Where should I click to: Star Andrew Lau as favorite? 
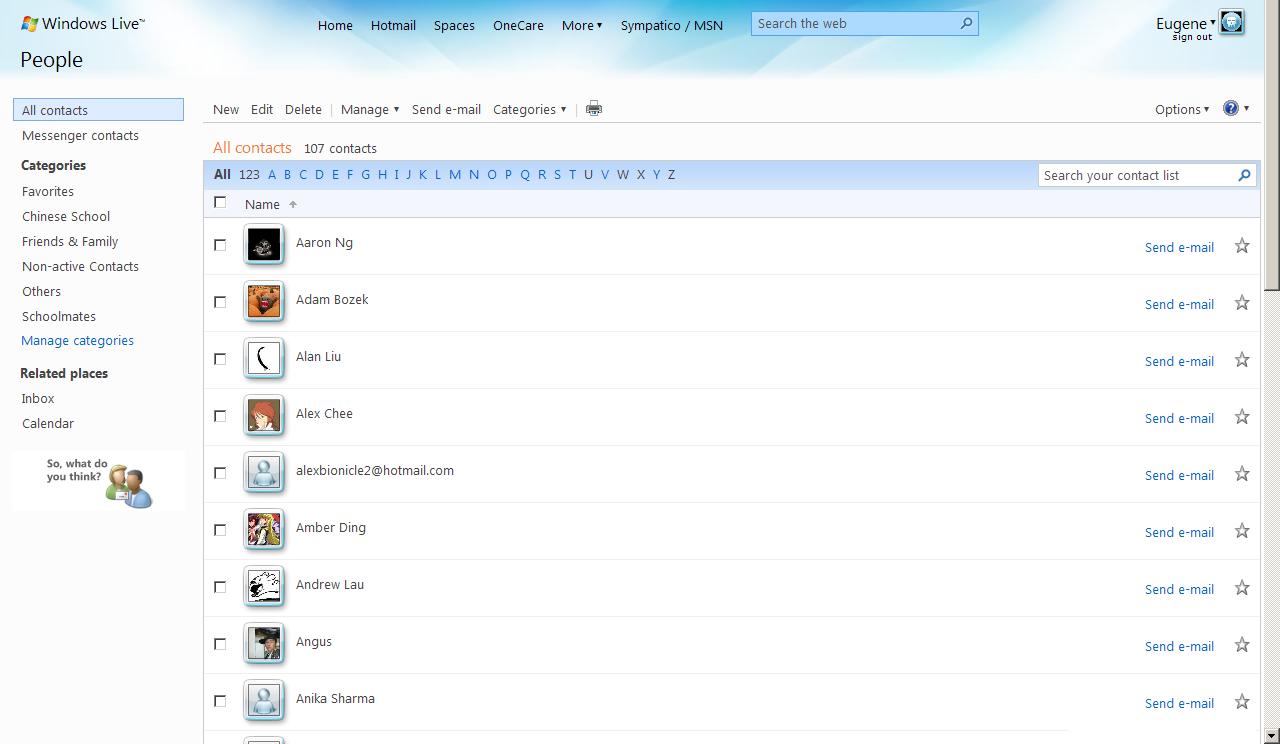(1242, 587)
